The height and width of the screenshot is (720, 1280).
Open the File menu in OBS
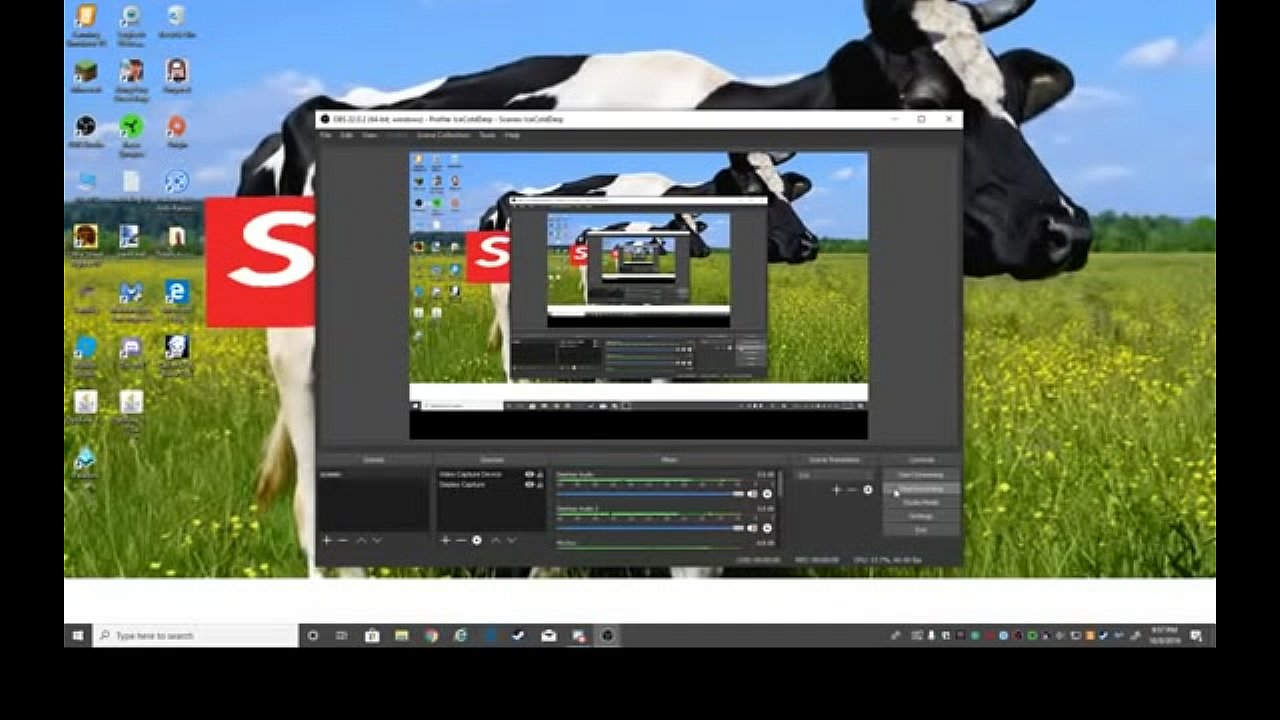(x=325, y=135)
